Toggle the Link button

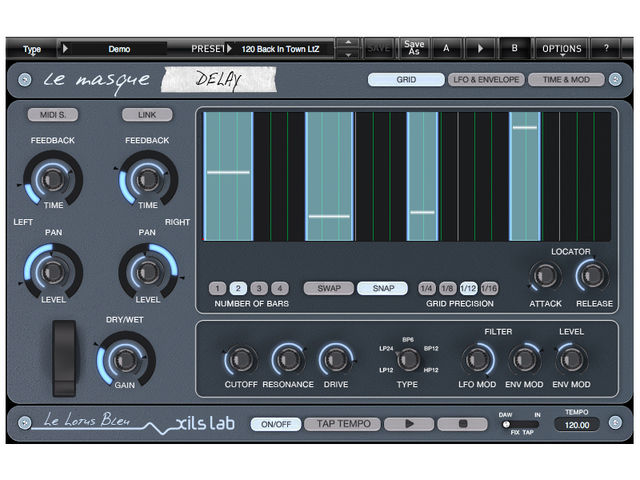pyautogui.click(x=147, y=115)
